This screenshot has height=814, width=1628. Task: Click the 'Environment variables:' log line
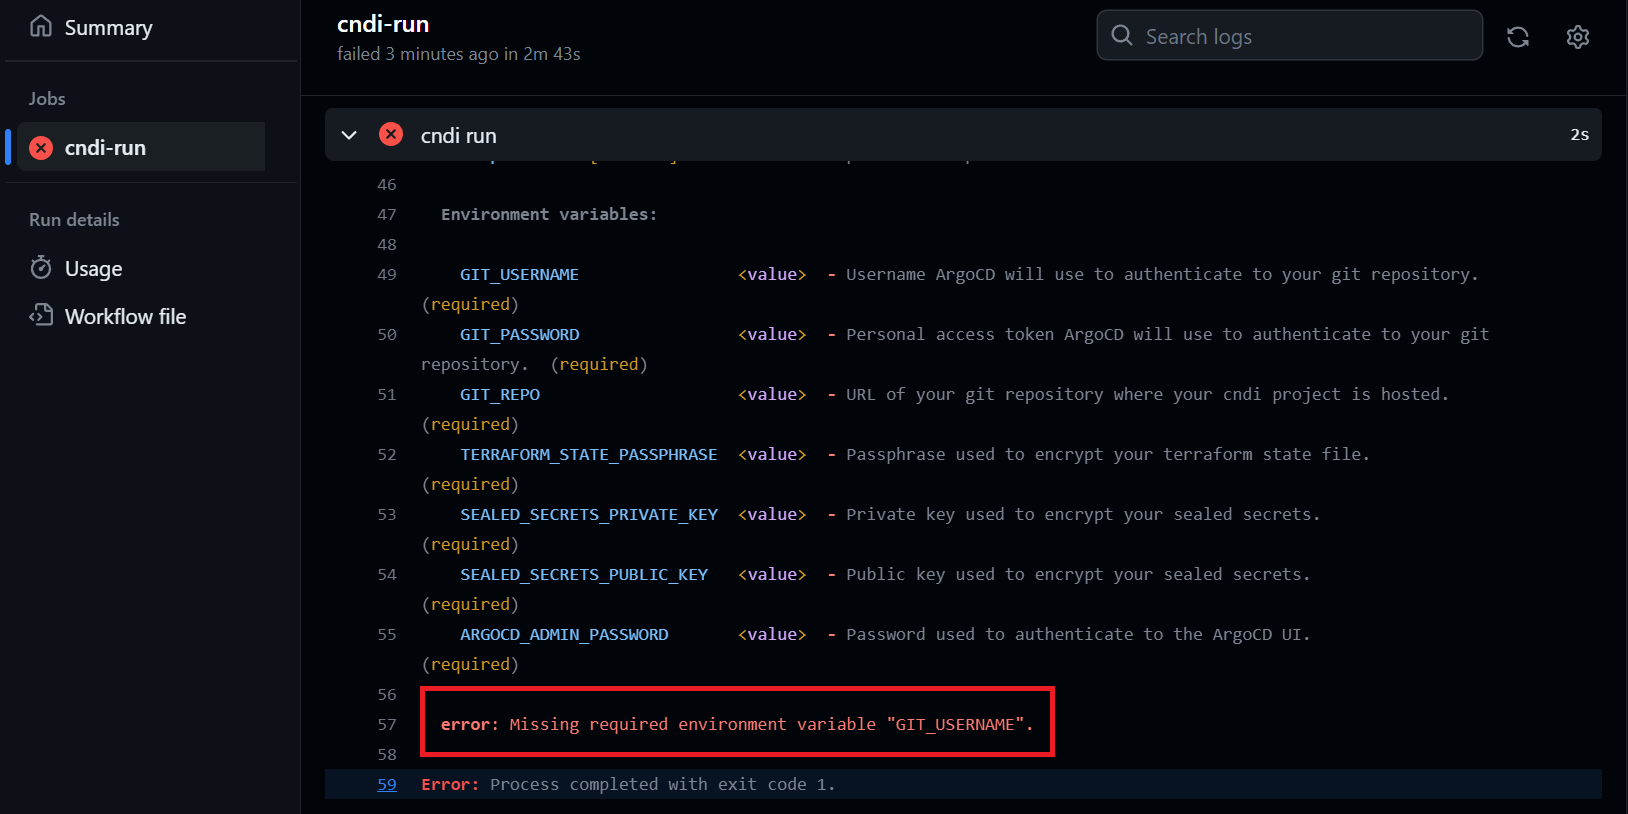(x=549, y=215)
